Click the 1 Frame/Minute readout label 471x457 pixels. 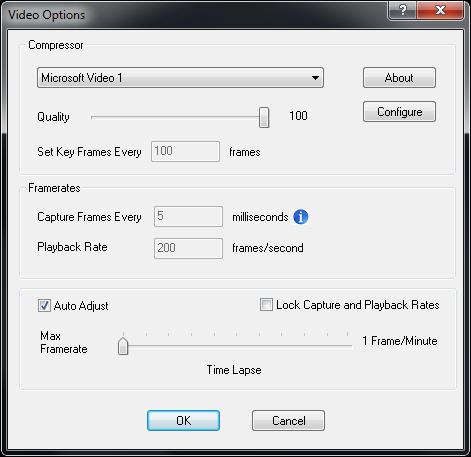[x=400, y=341]
